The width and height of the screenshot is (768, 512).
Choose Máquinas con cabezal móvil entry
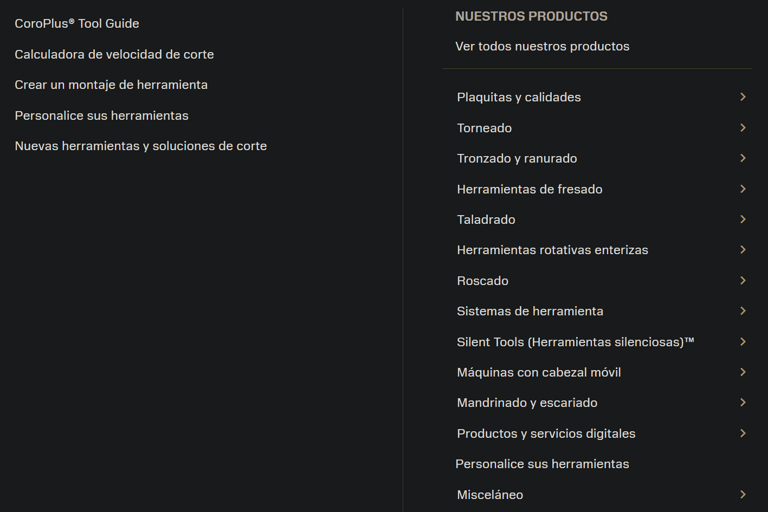click(x=539, y=372)
